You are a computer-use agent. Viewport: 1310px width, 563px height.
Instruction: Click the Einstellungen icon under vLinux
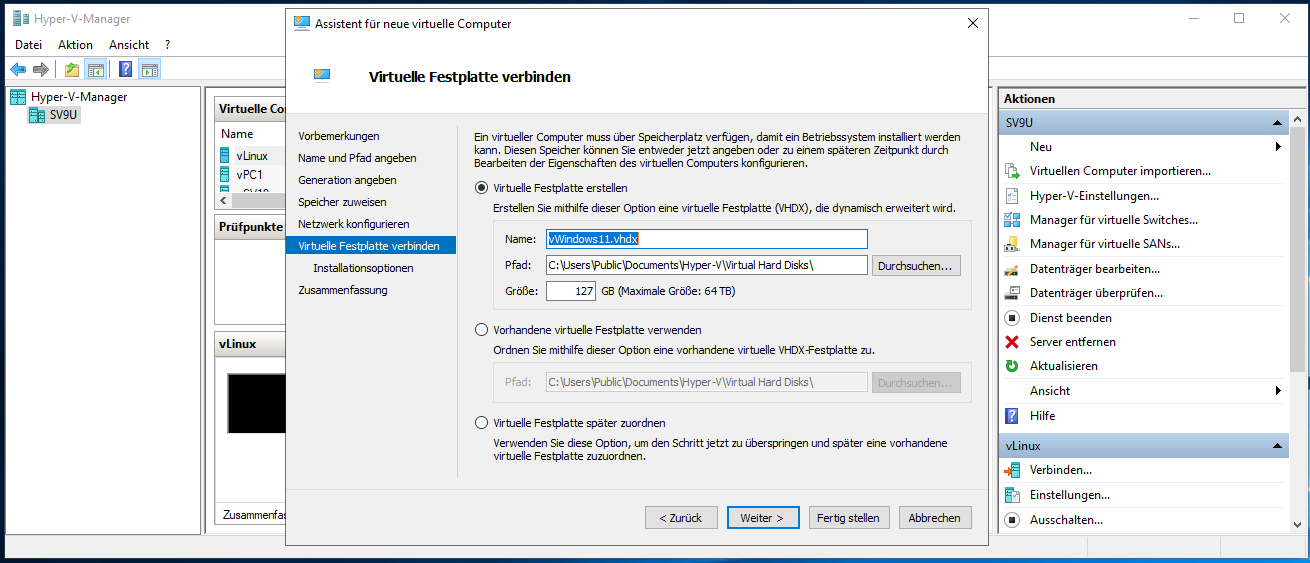(x=1011, y=495)
